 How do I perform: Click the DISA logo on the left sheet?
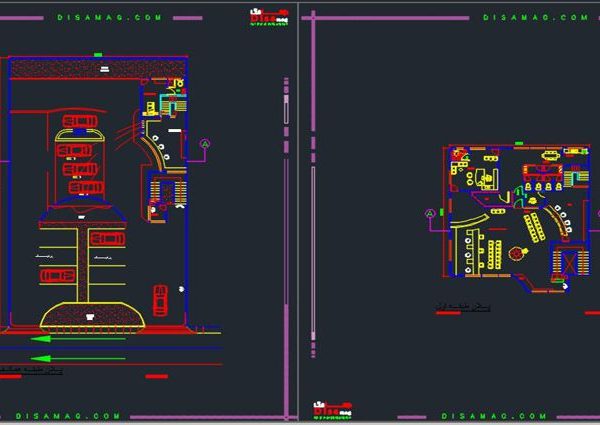click(269, 16)
